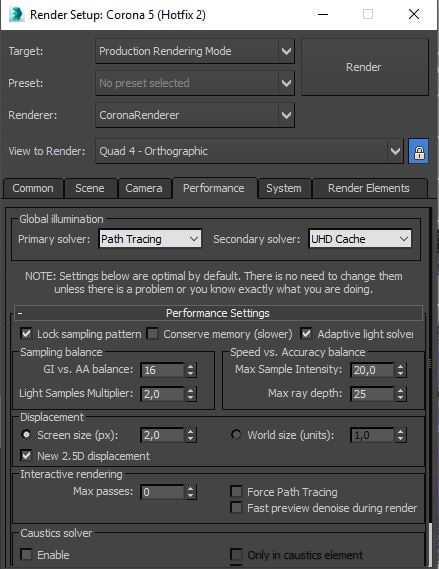This screenshot has width=439, height=569.
Task: Switch to the Common tab
Action: click(33, 188)
